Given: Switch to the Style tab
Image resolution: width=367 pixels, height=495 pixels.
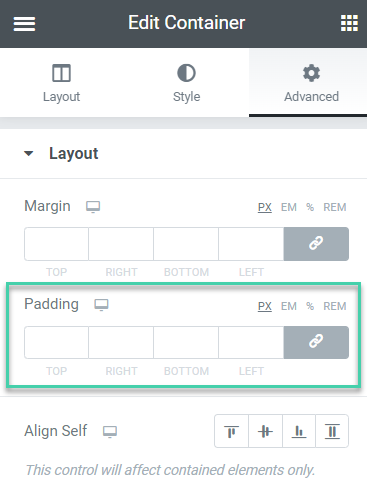Looking at the screenshot, I should tap(187, 83).
